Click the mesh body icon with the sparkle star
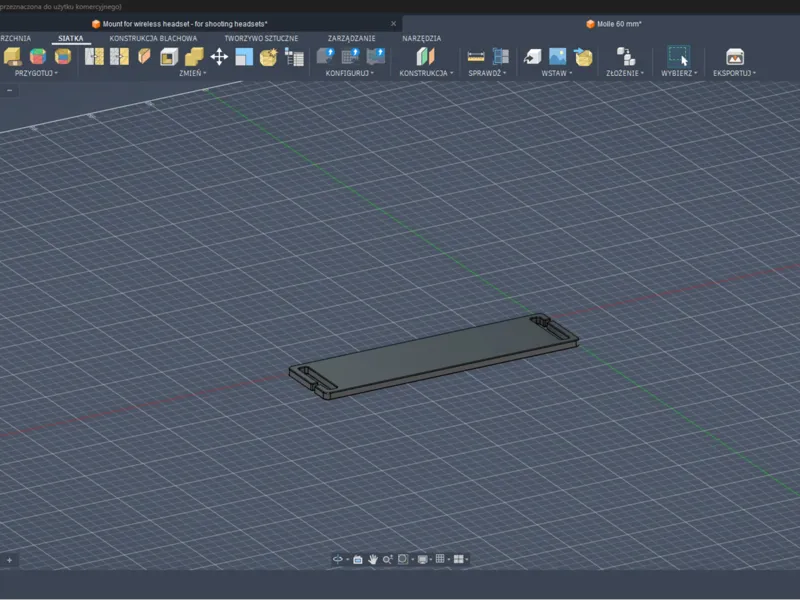800x600 pixels. pyautogui.click(x=269, y=57)
